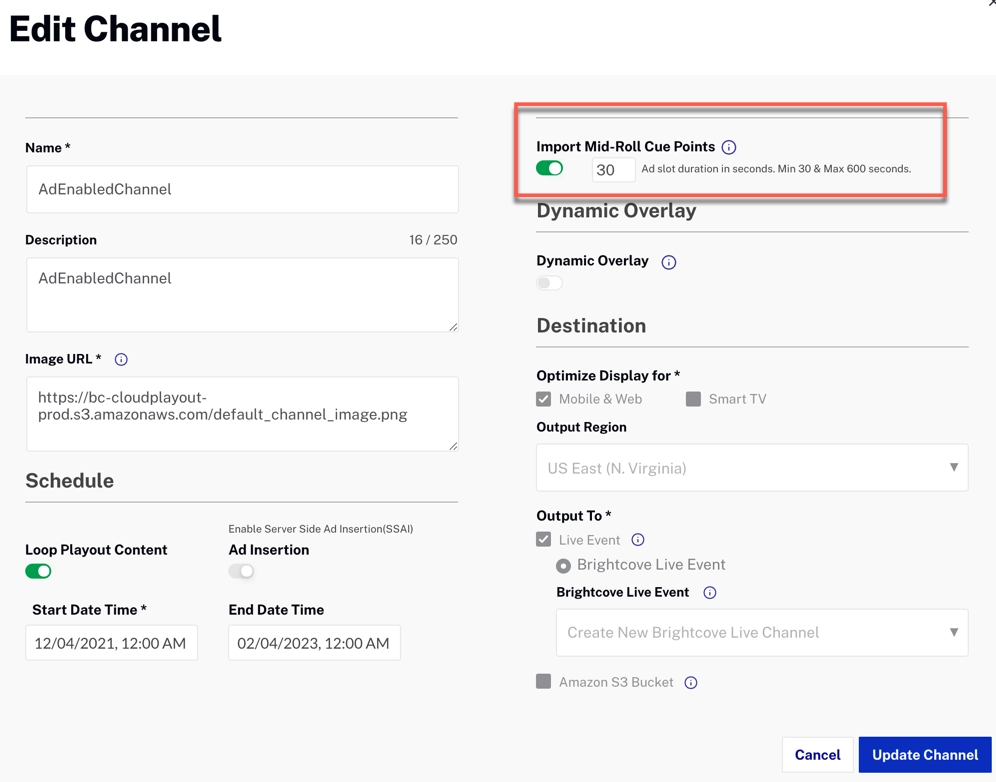Viewport: 996px width, 782px height.
Task: Check the Amazon S3 Bucket checkbox
Action: pyautogui.click(x=544, y=682)
